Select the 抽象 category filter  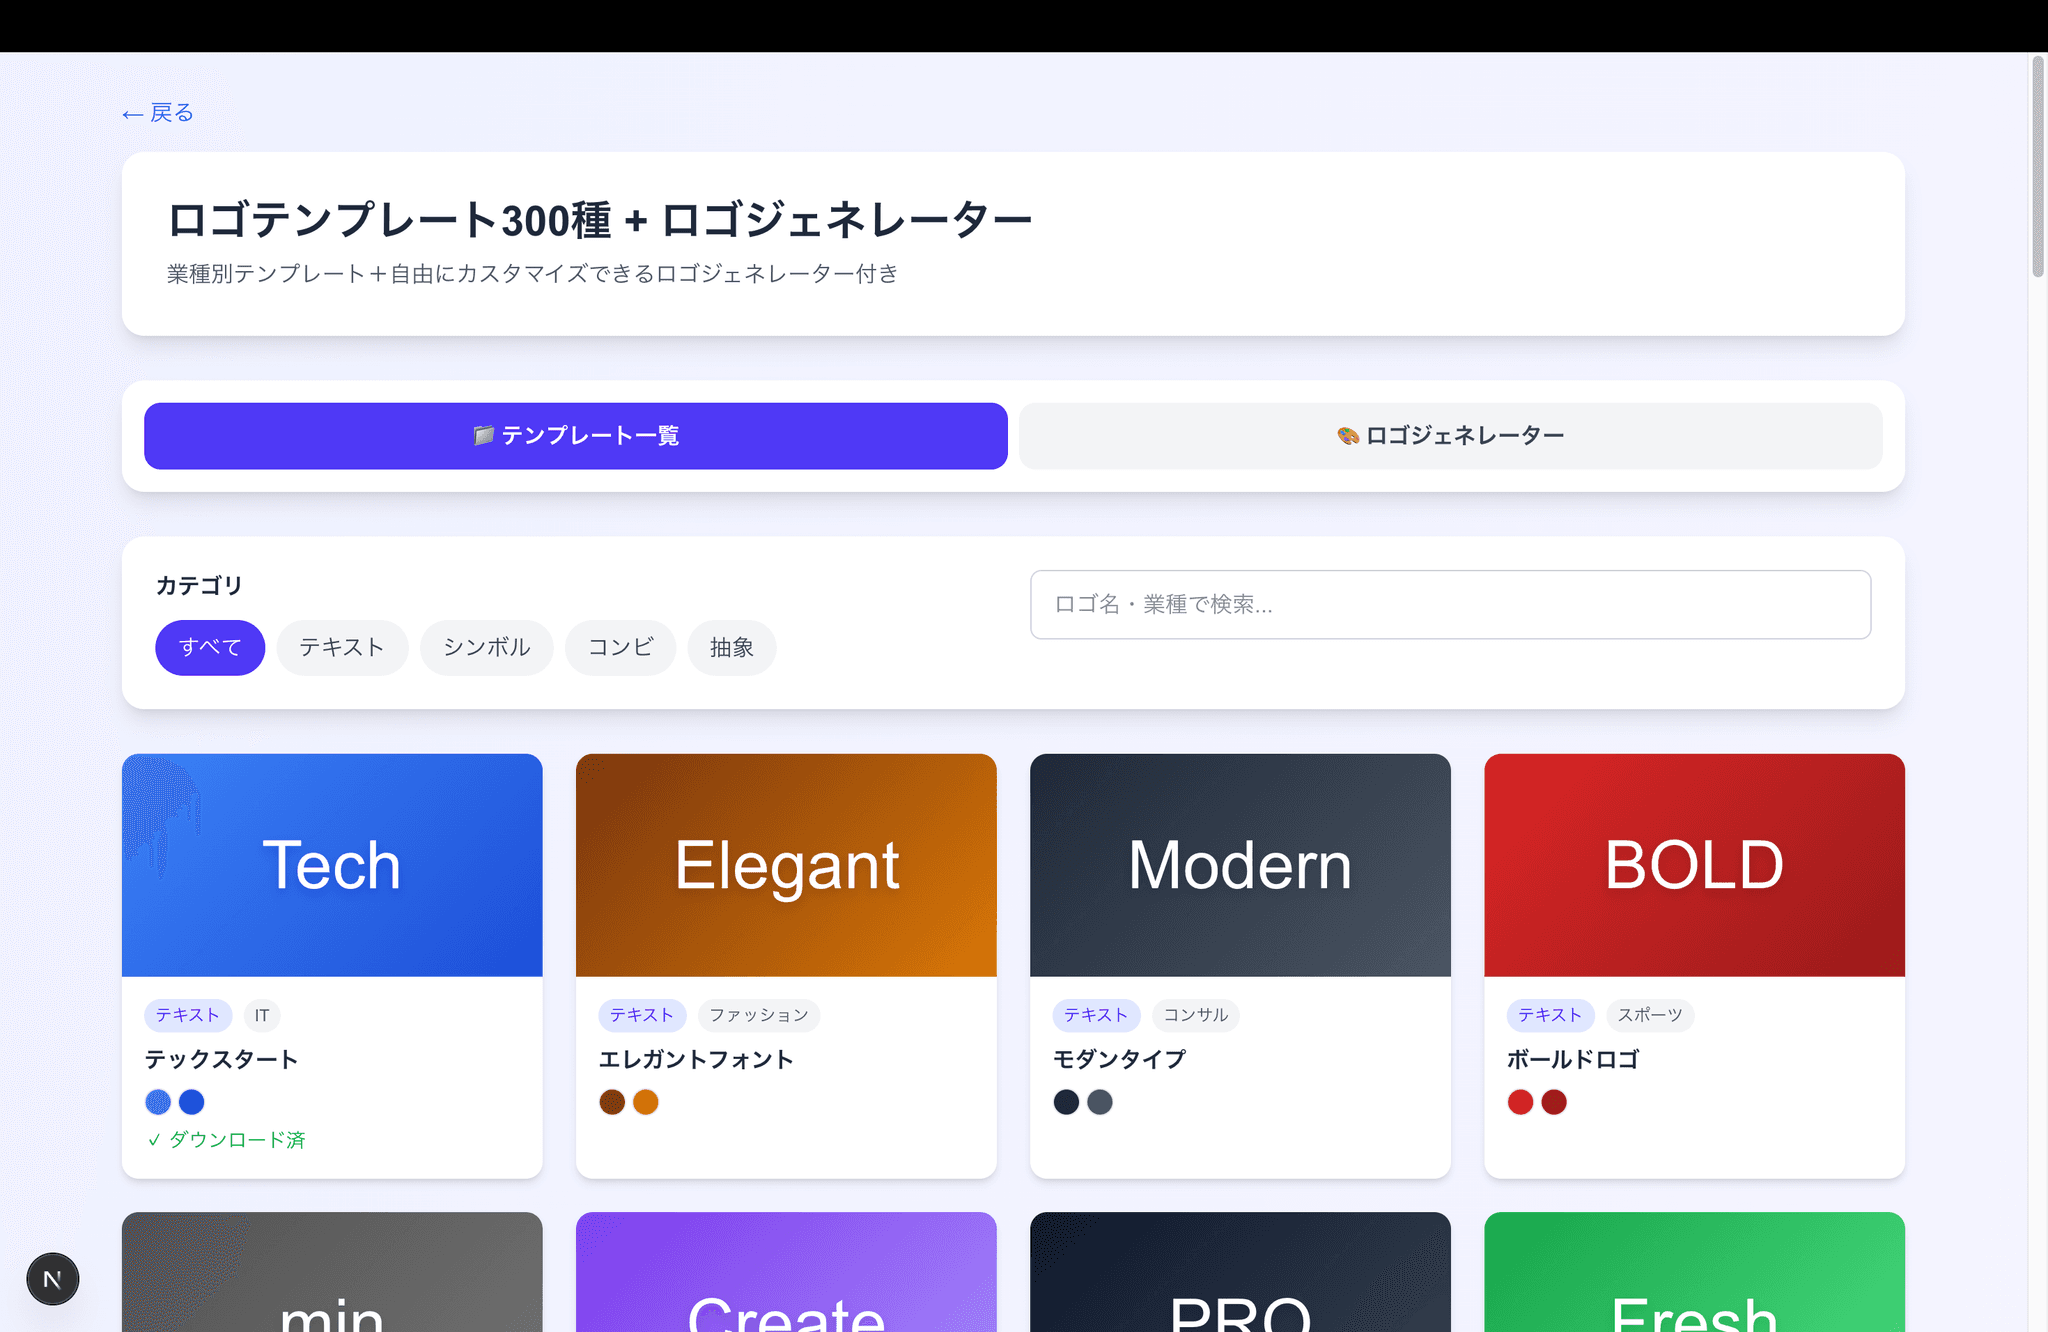coord(731,647)
